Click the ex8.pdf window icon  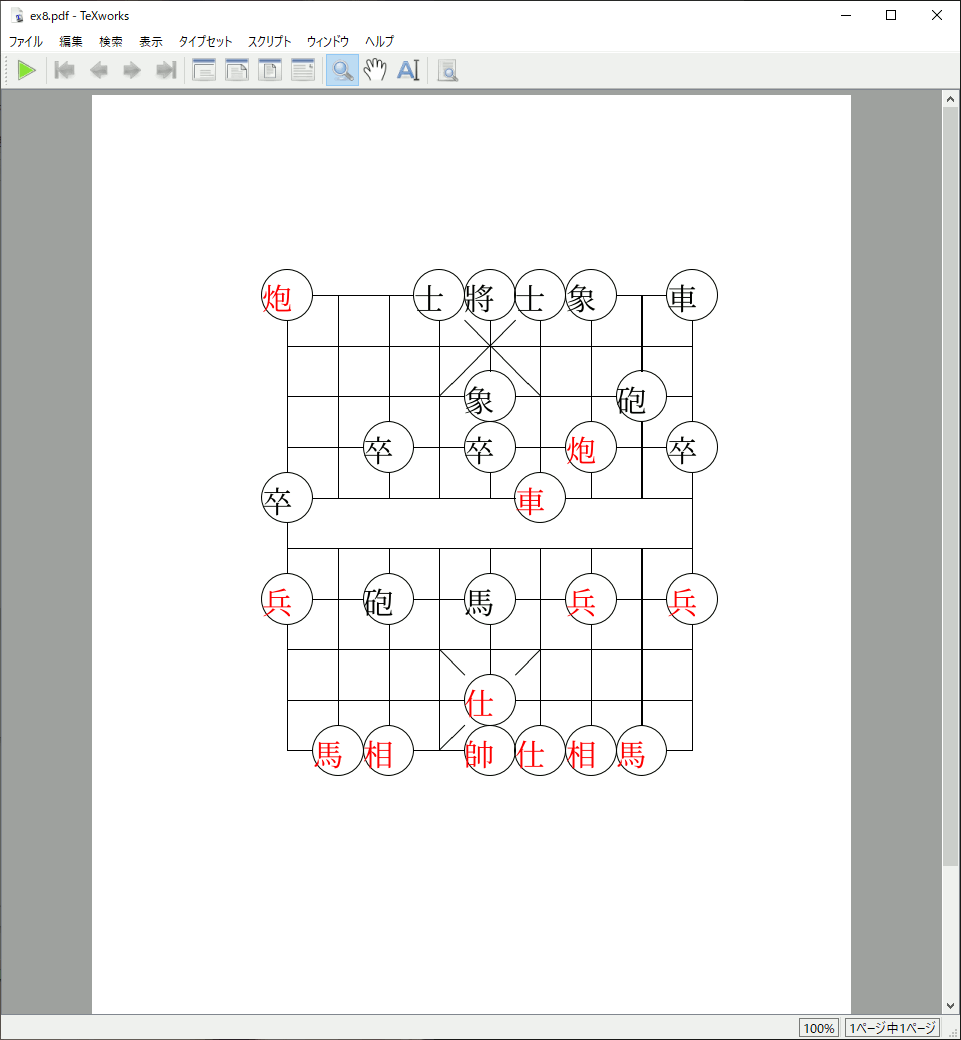17,15
